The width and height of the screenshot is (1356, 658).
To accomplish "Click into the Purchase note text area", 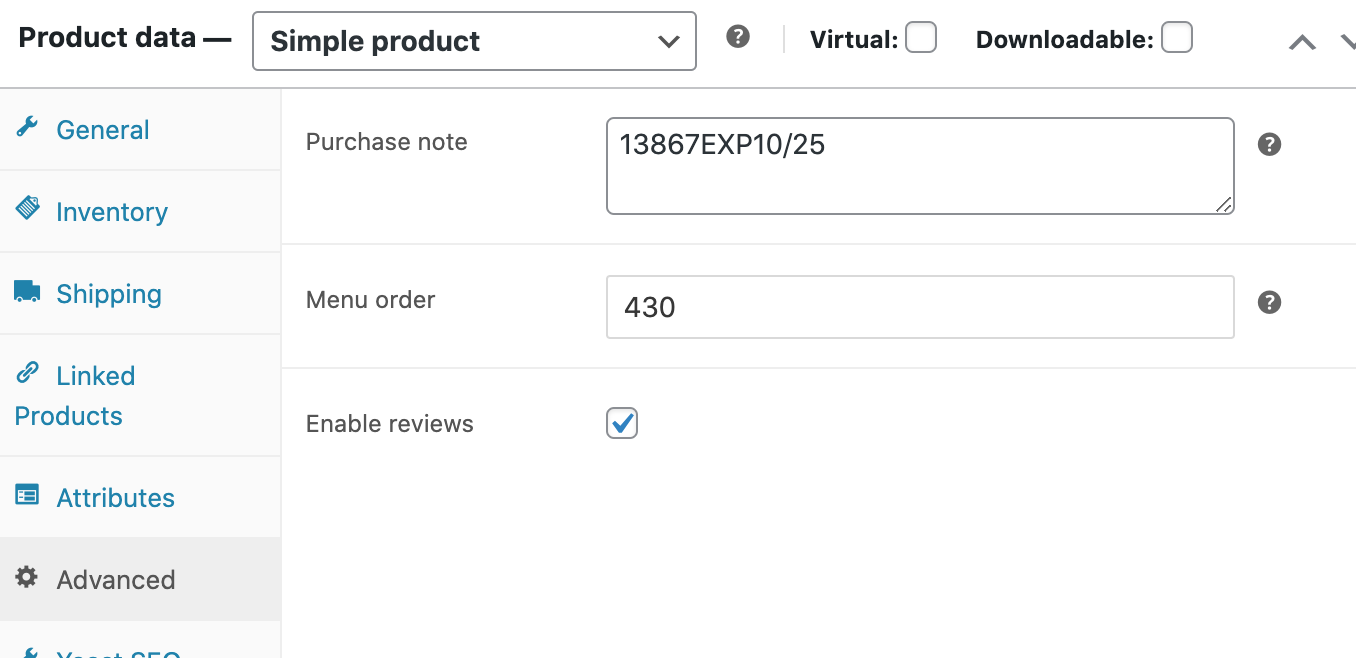I will tap(920, 166).
